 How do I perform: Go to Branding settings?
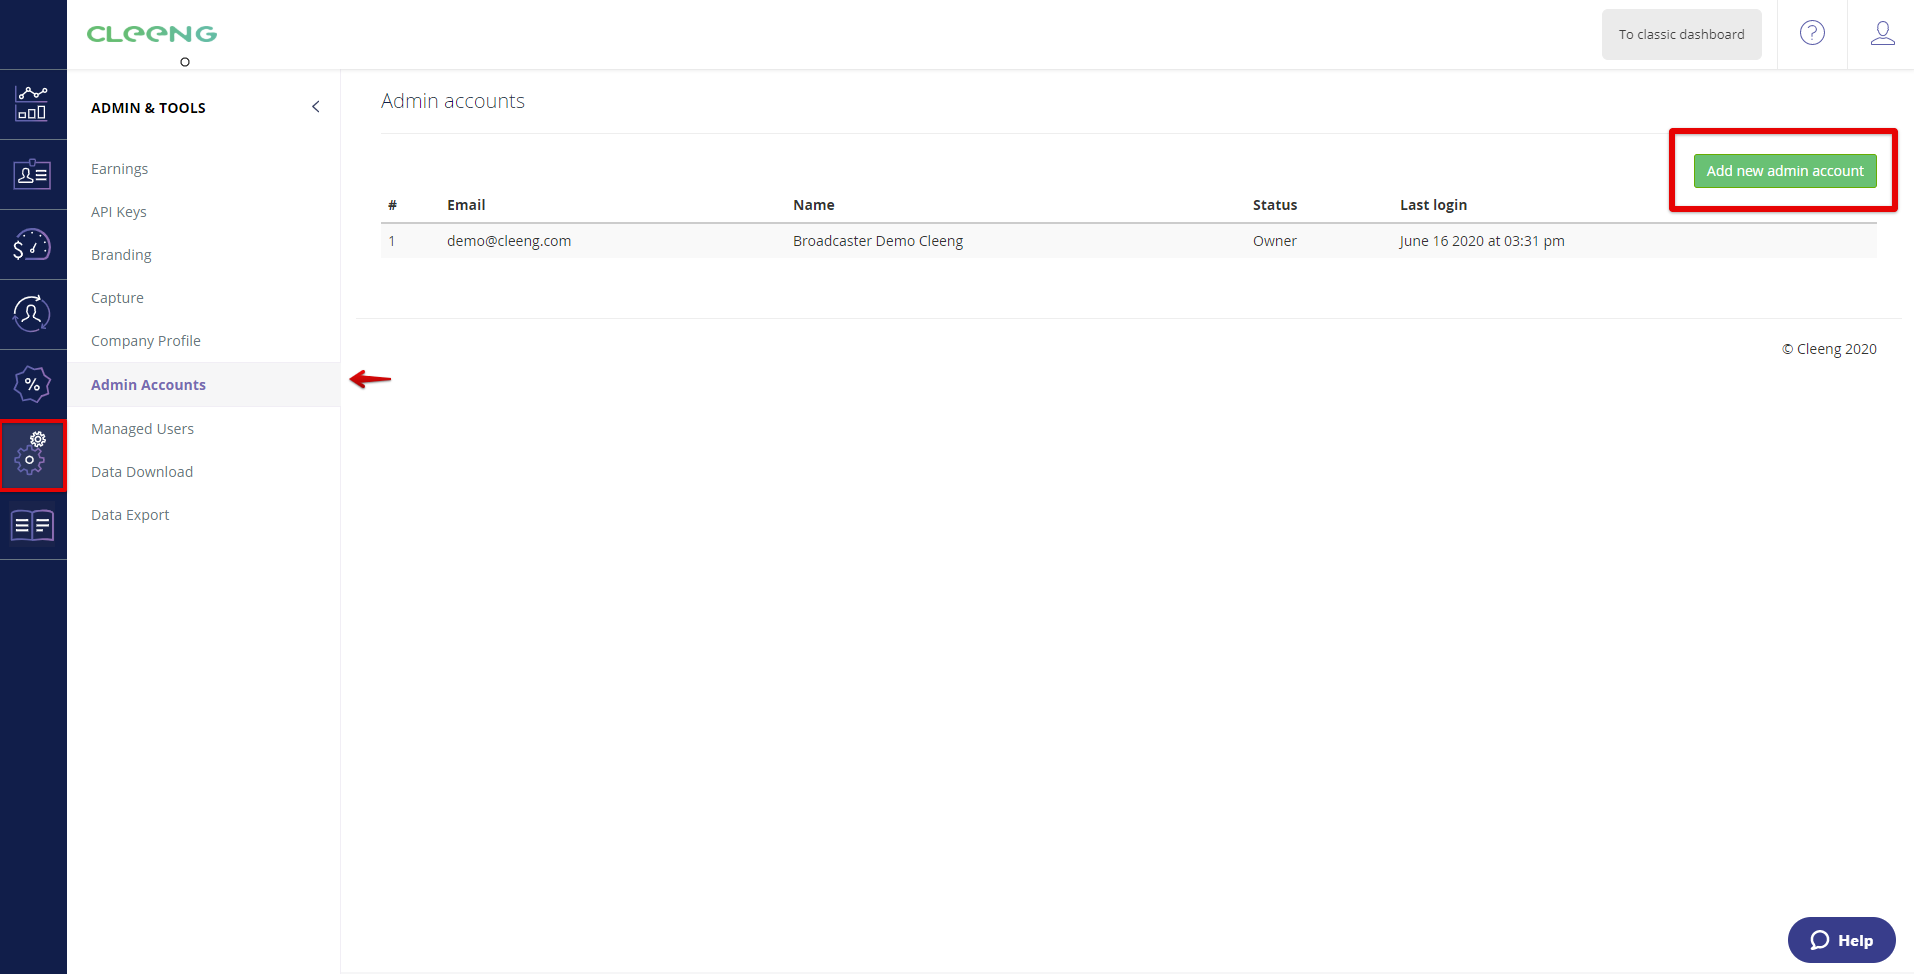[x=121, y=255]
